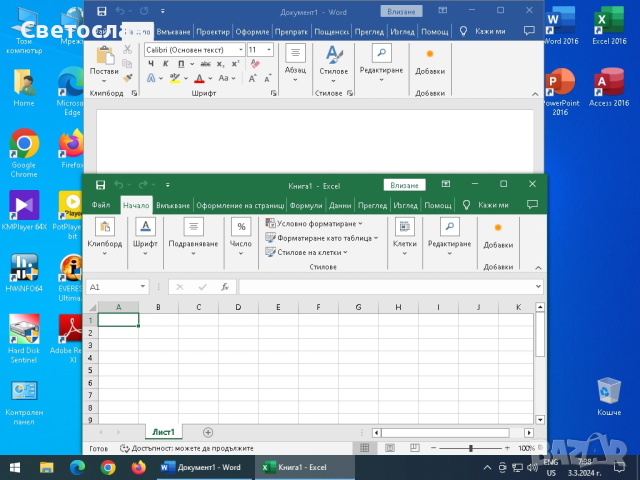Expand the Name Box dropdown showing A1
The image size is (640, 480).
coord(143,287)
